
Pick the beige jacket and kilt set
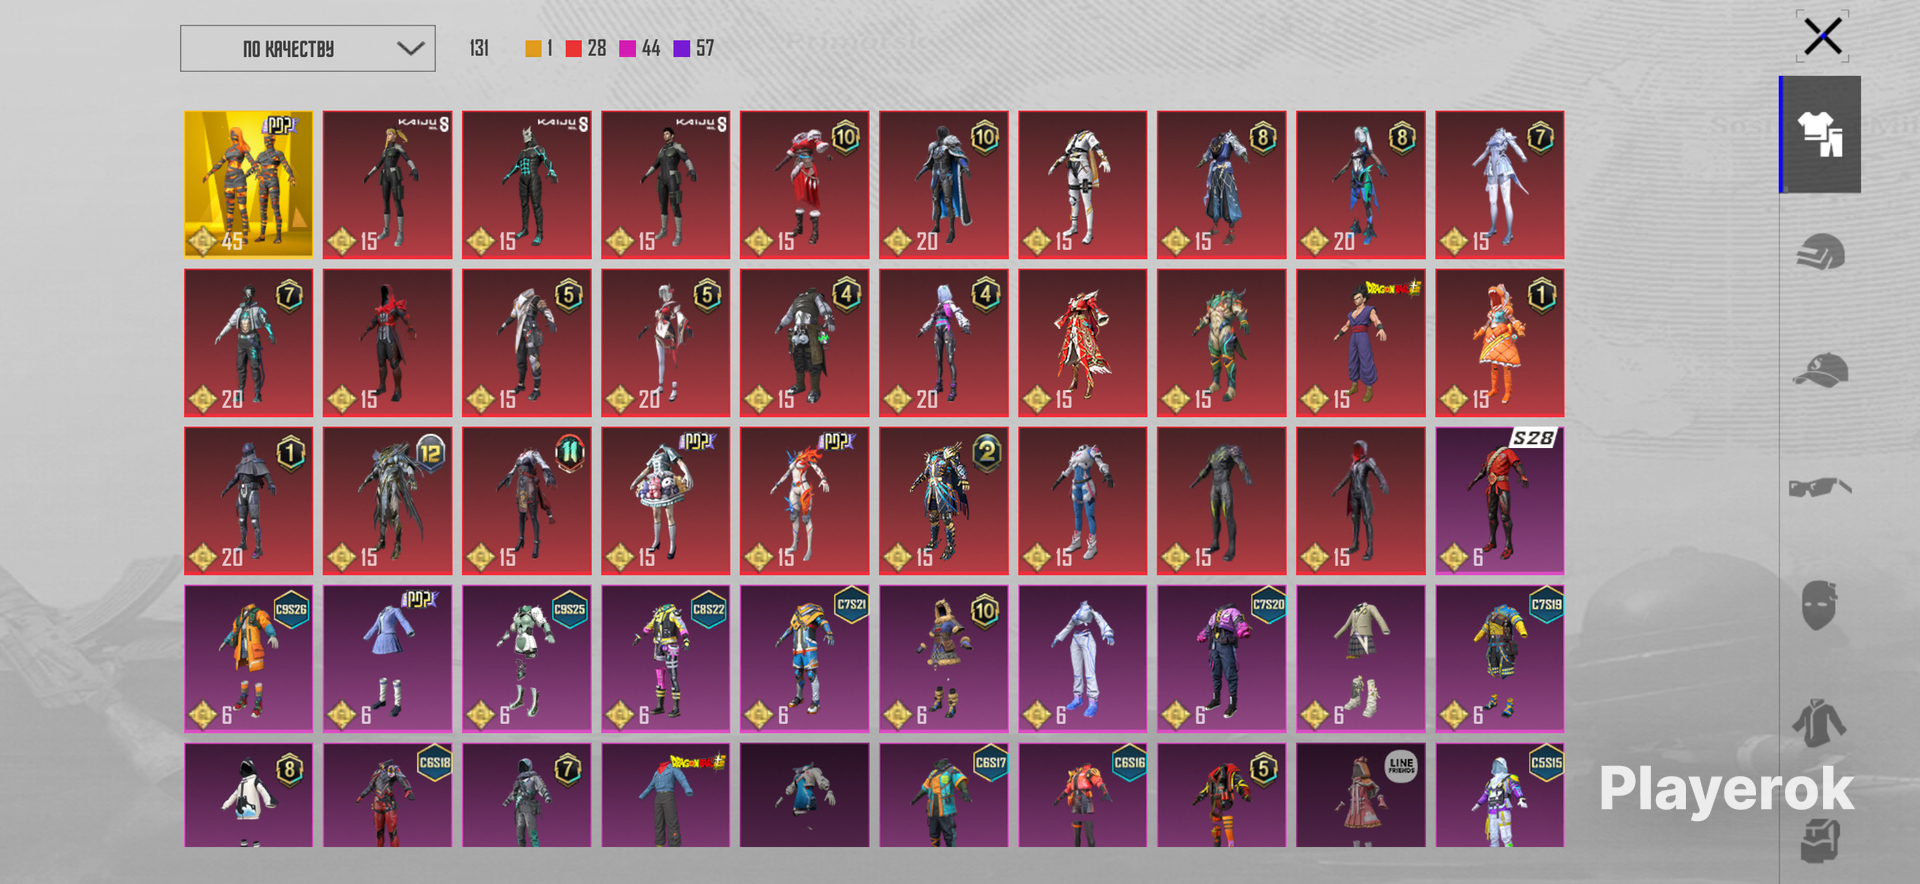1361,659
